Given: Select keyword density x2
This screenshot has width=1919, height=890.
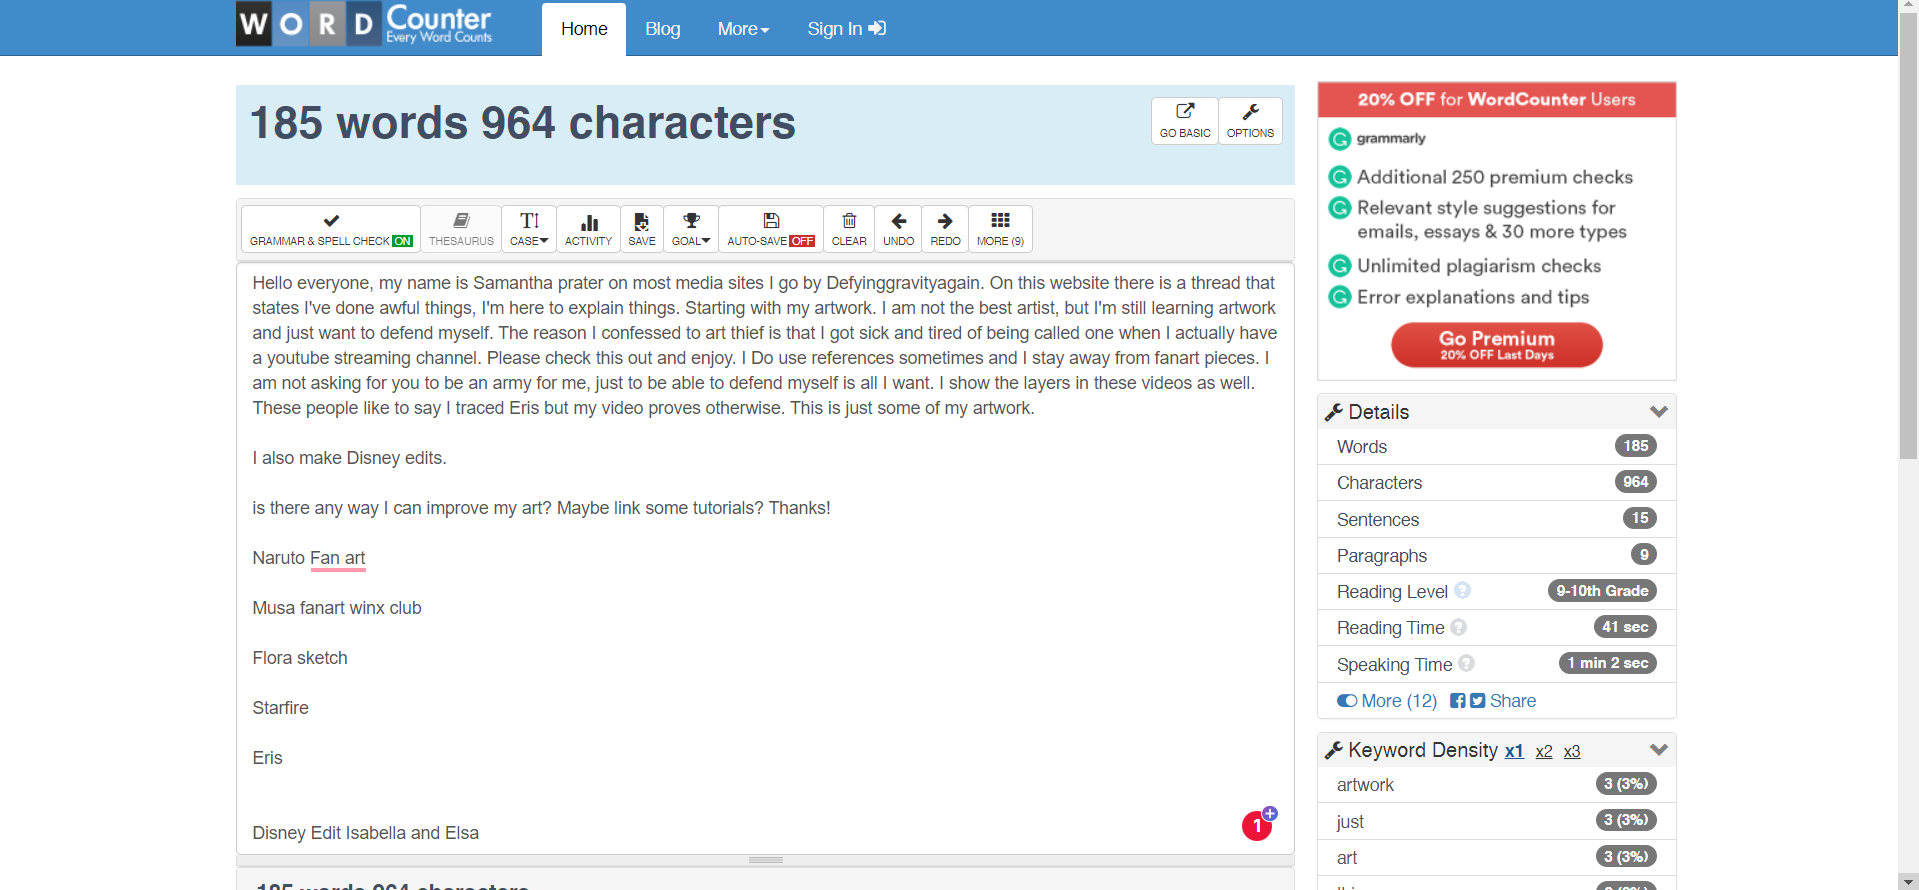Looking at the screenshot, I should click(1544, 752).
